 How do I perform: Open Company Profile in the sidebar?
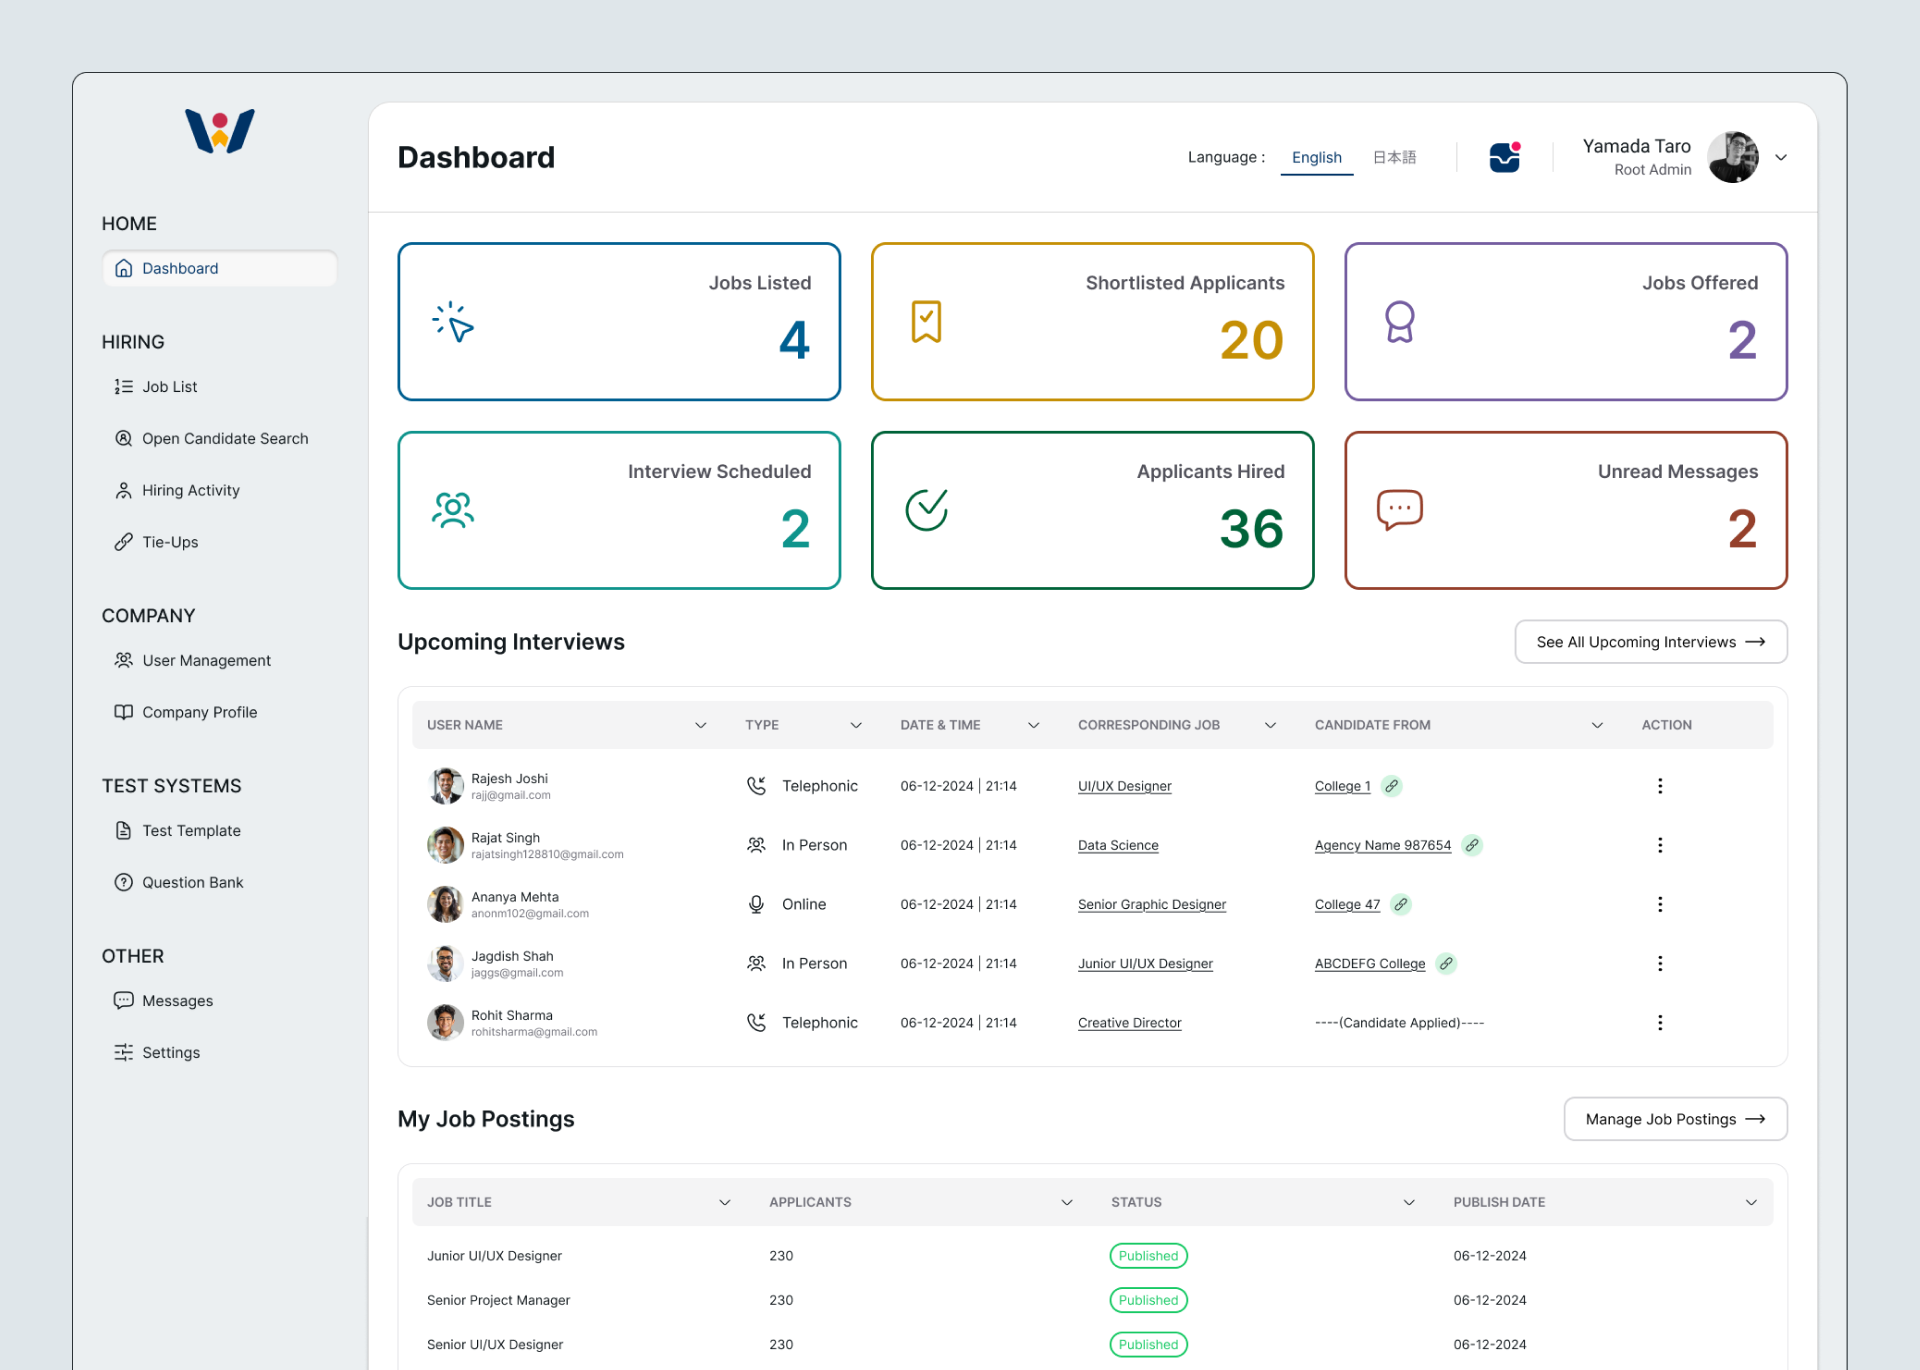tap(186, 712)
